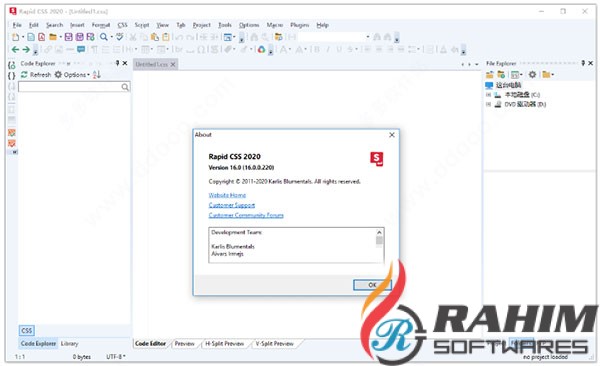
Task: Click the magnifier Search toolbar icon
Action: tap(104, 37)
